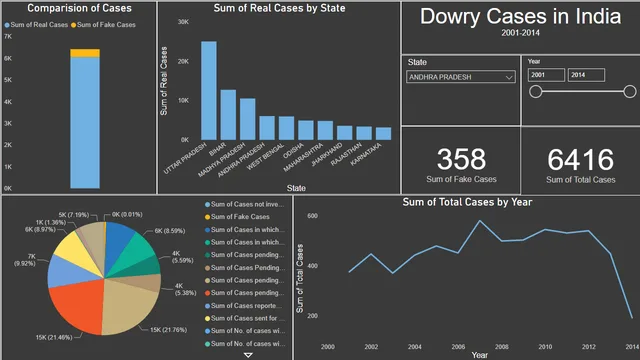640x360 pixels.
Task: Click the Sum of Total Cases by Year title
Action: coord(467,202)
